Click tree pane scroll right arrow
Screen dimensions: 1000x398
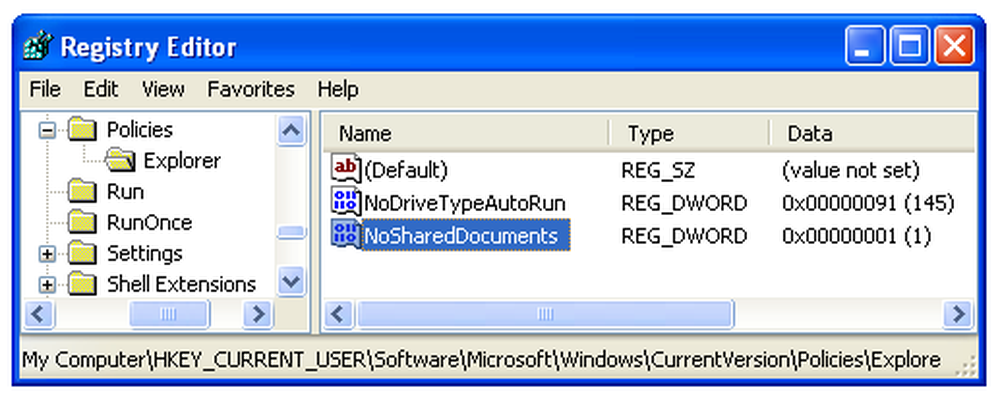tap(258, 314)
